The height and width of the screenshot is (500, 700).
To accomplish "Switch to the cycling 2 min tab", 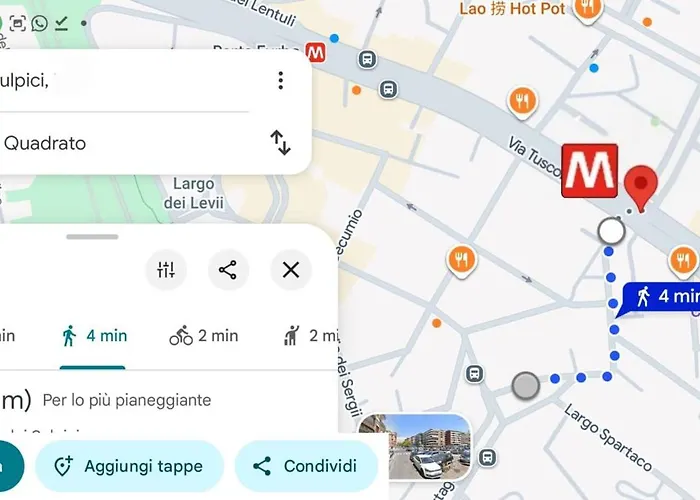I will tap(204, 336).
